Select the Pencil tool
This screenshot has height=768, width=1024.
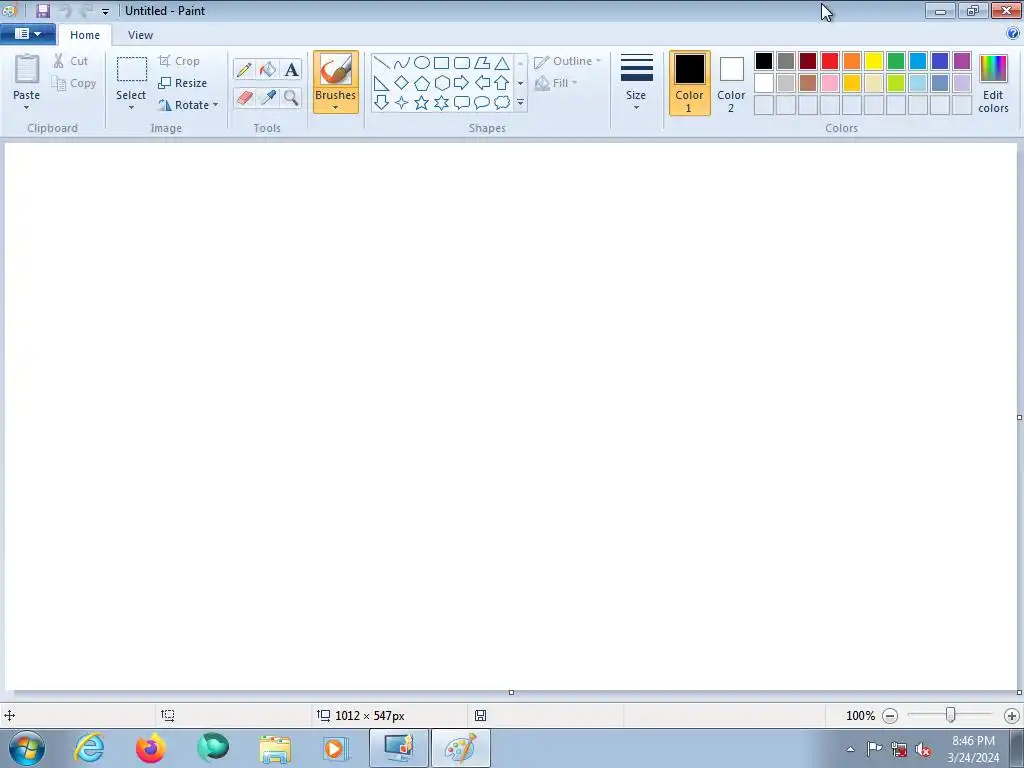click(x=244, y=69)
